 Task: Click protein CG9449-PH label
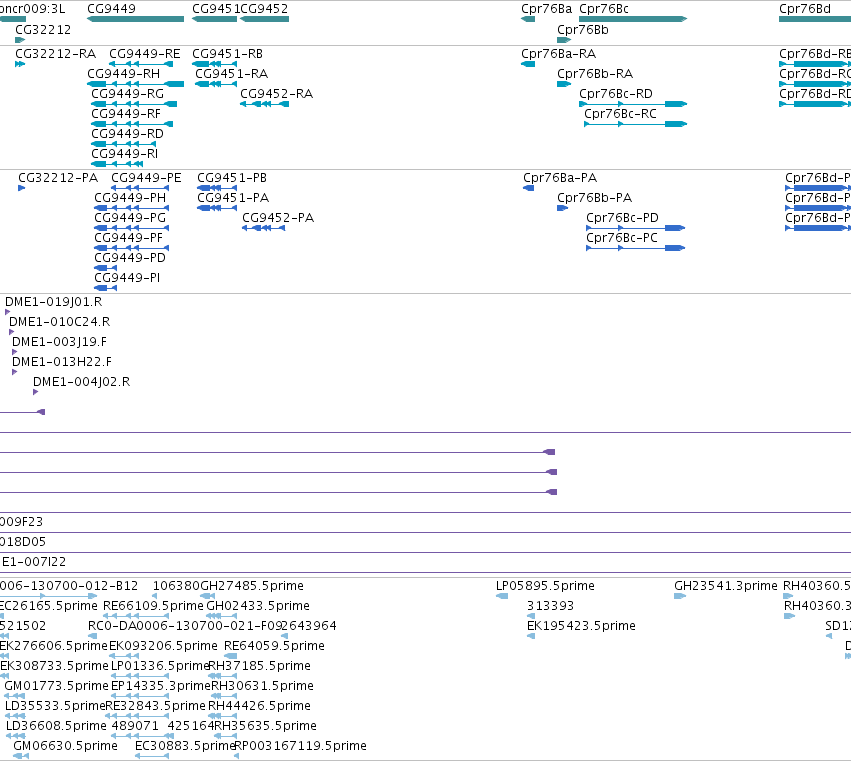[130, 198]
